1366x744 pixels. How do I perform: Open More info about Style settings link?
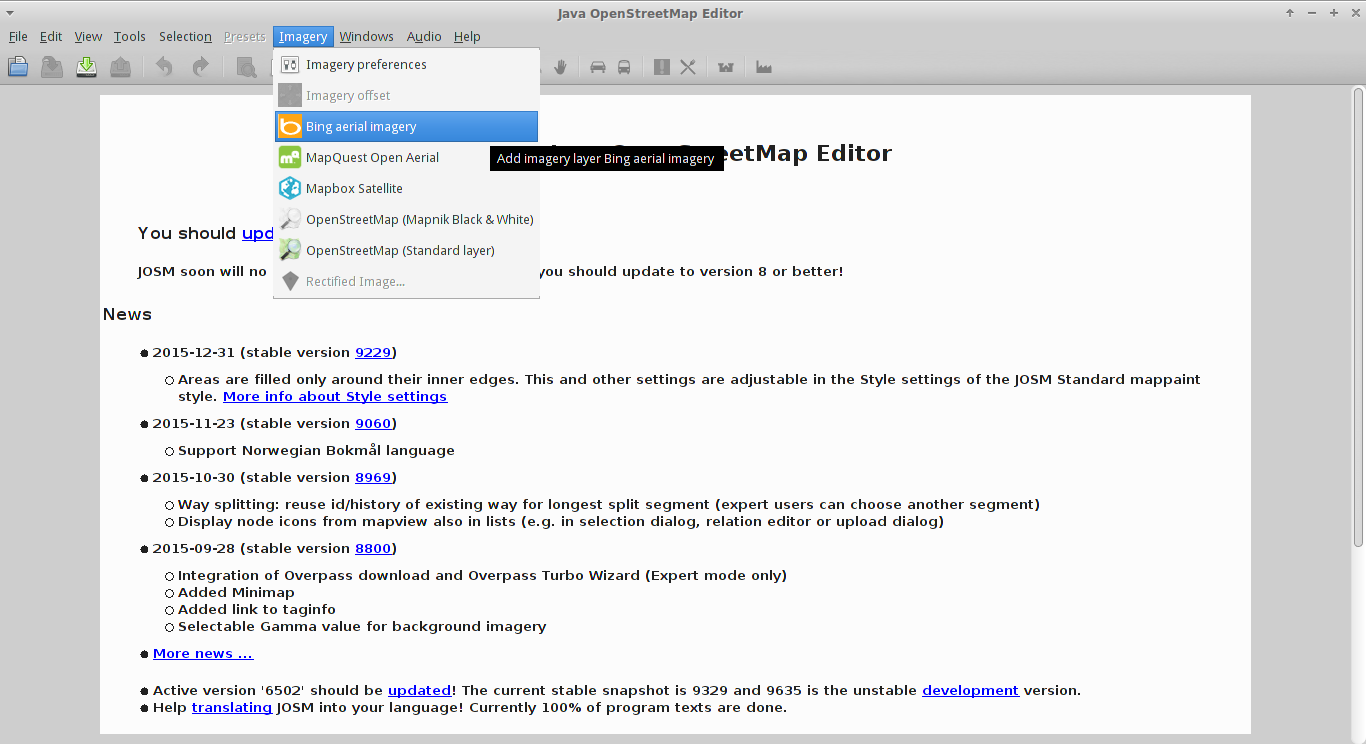pos(335,396)
